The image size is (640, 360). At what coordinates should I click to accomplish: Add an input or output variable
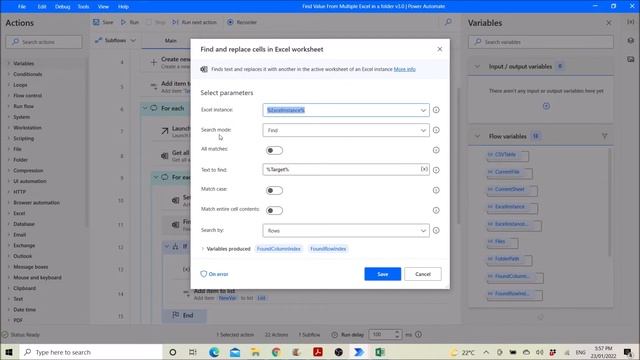click(546, 106)
